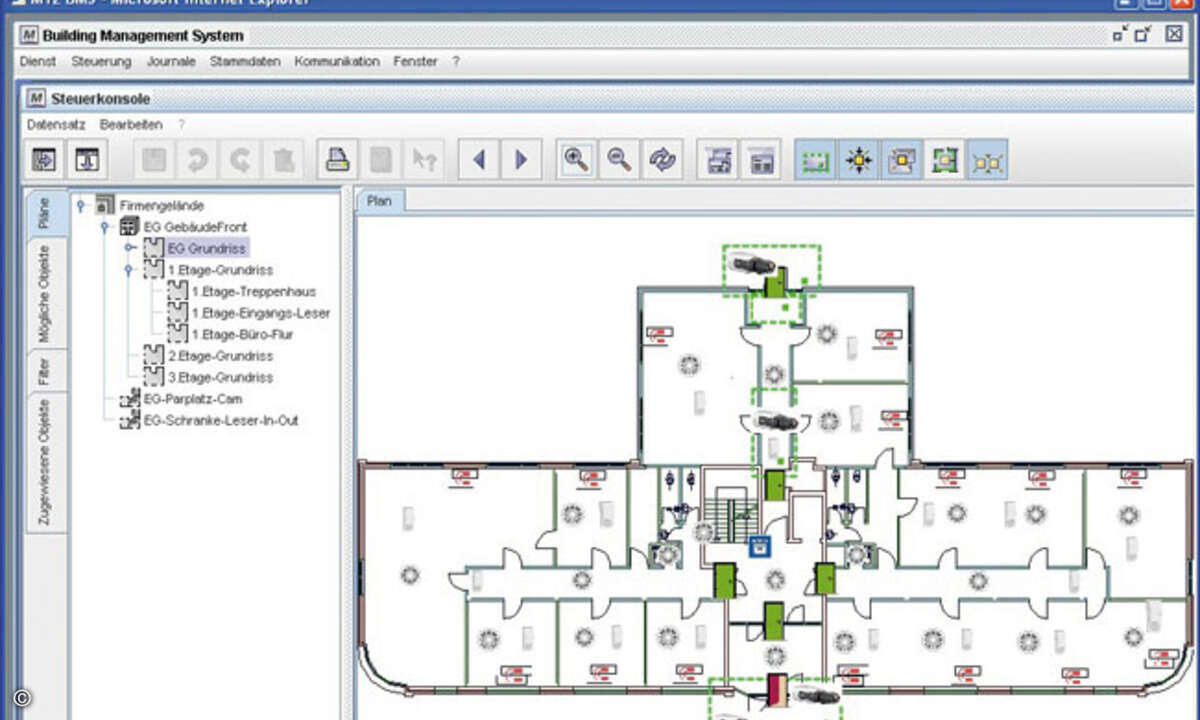Click the help pointer question-mark icon
Screen dimensions: 1200x720
tap(424, 159)
